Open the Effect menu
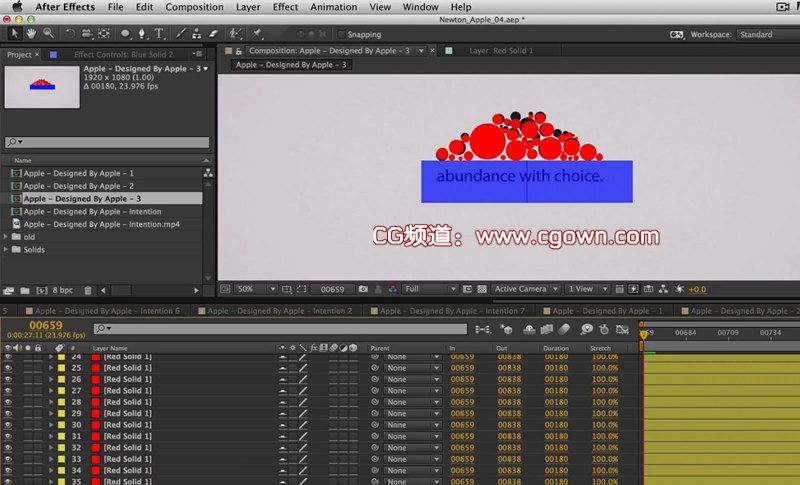Screen dimensions: 800x485 (x=285, y=7)
